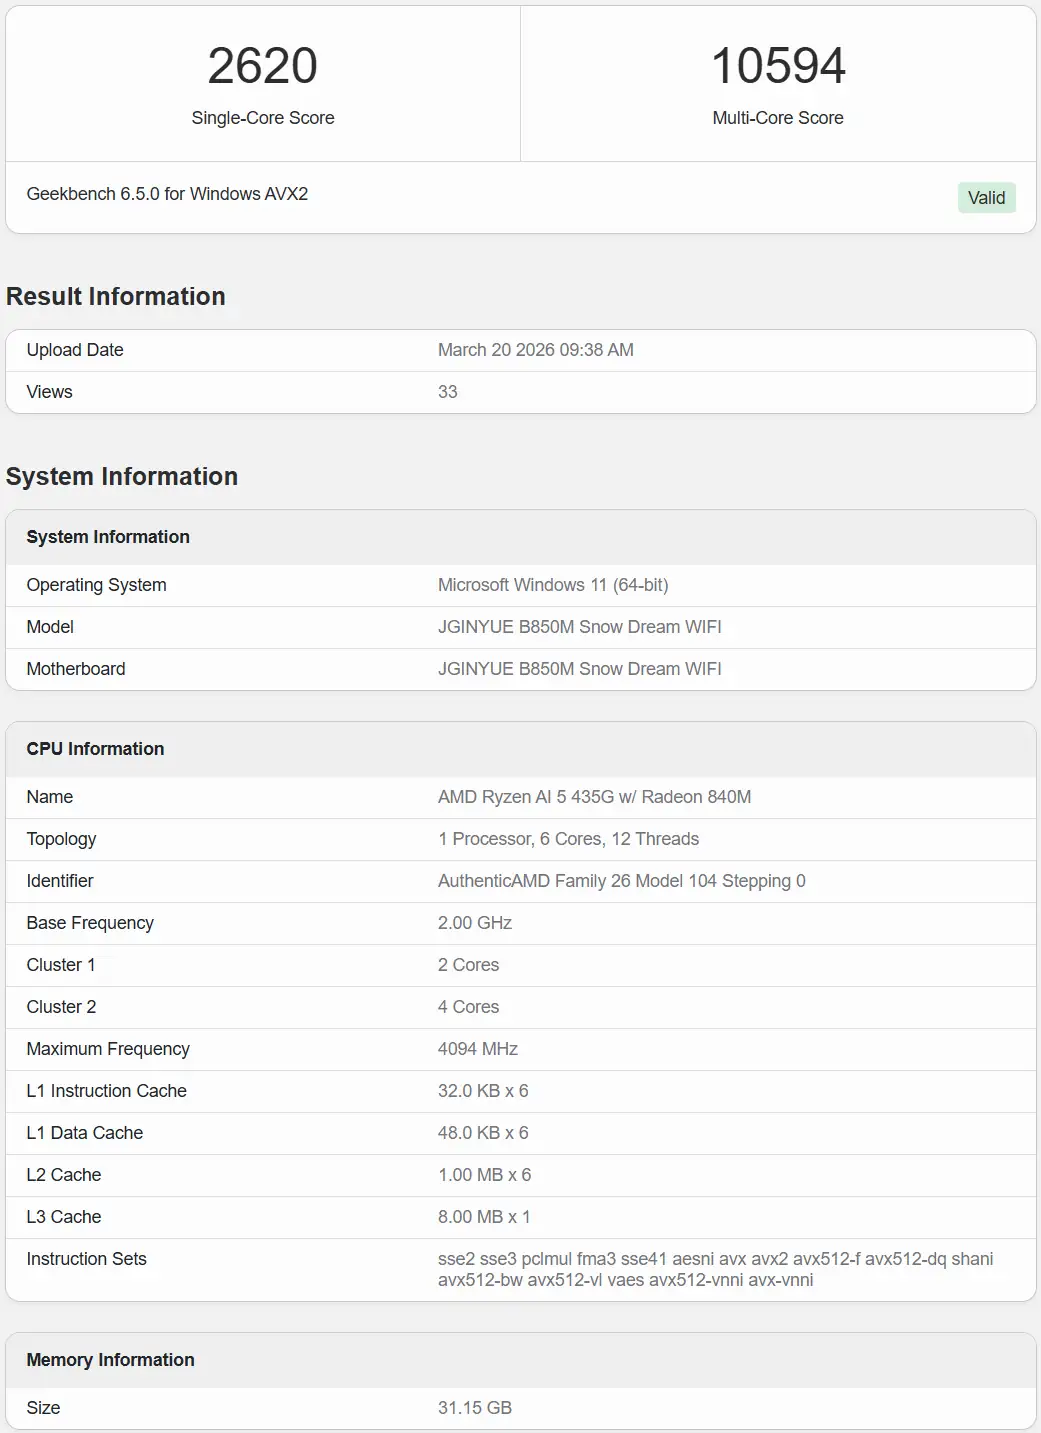Click the Valid status badge

986,198
